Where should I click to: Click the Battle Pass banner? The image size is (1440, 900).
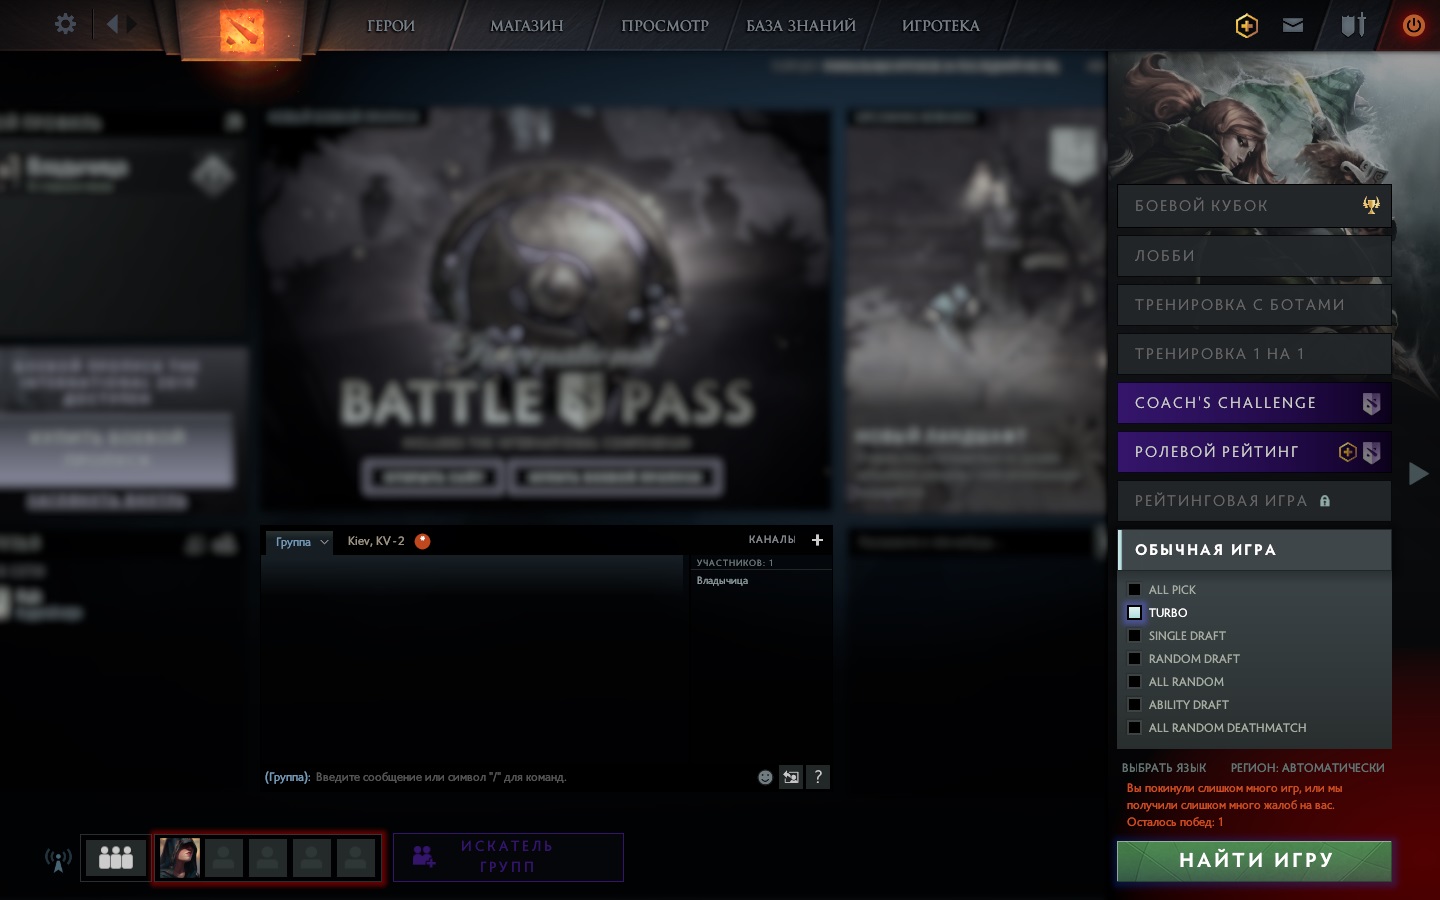(546, 311)
